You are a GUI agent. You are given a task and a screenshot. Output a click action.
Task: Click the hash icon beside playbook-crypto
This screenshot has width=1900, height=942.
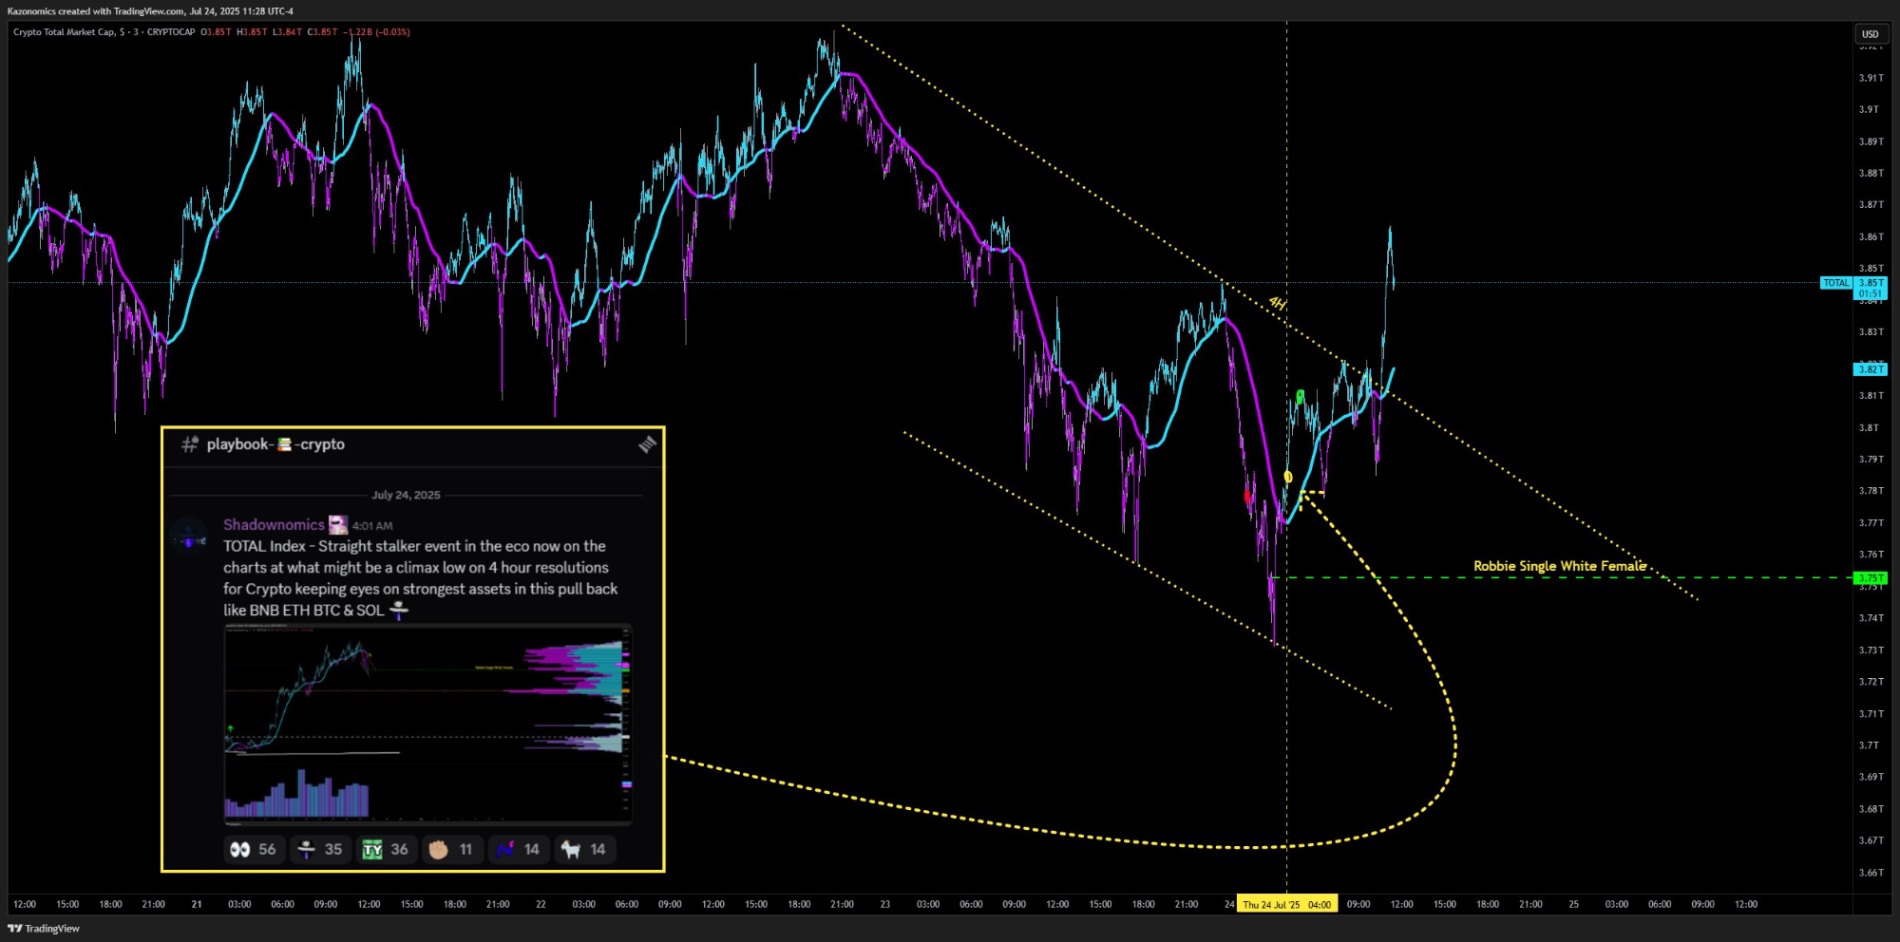point(189,444)
